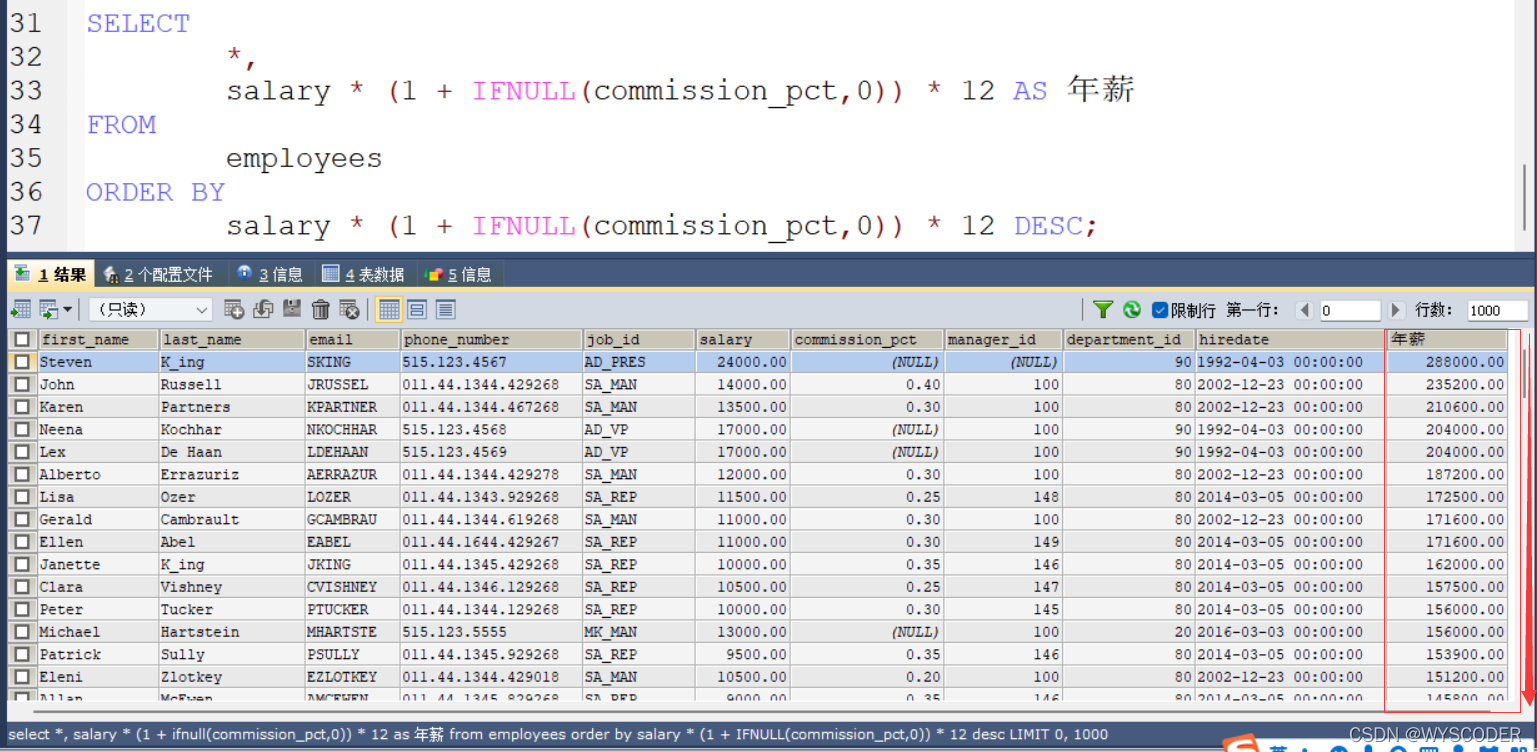Check the row checkbox for John Russell
The height and width of the screenshot is (752, 1537).
pyautogui.click(x=22, y=385)
